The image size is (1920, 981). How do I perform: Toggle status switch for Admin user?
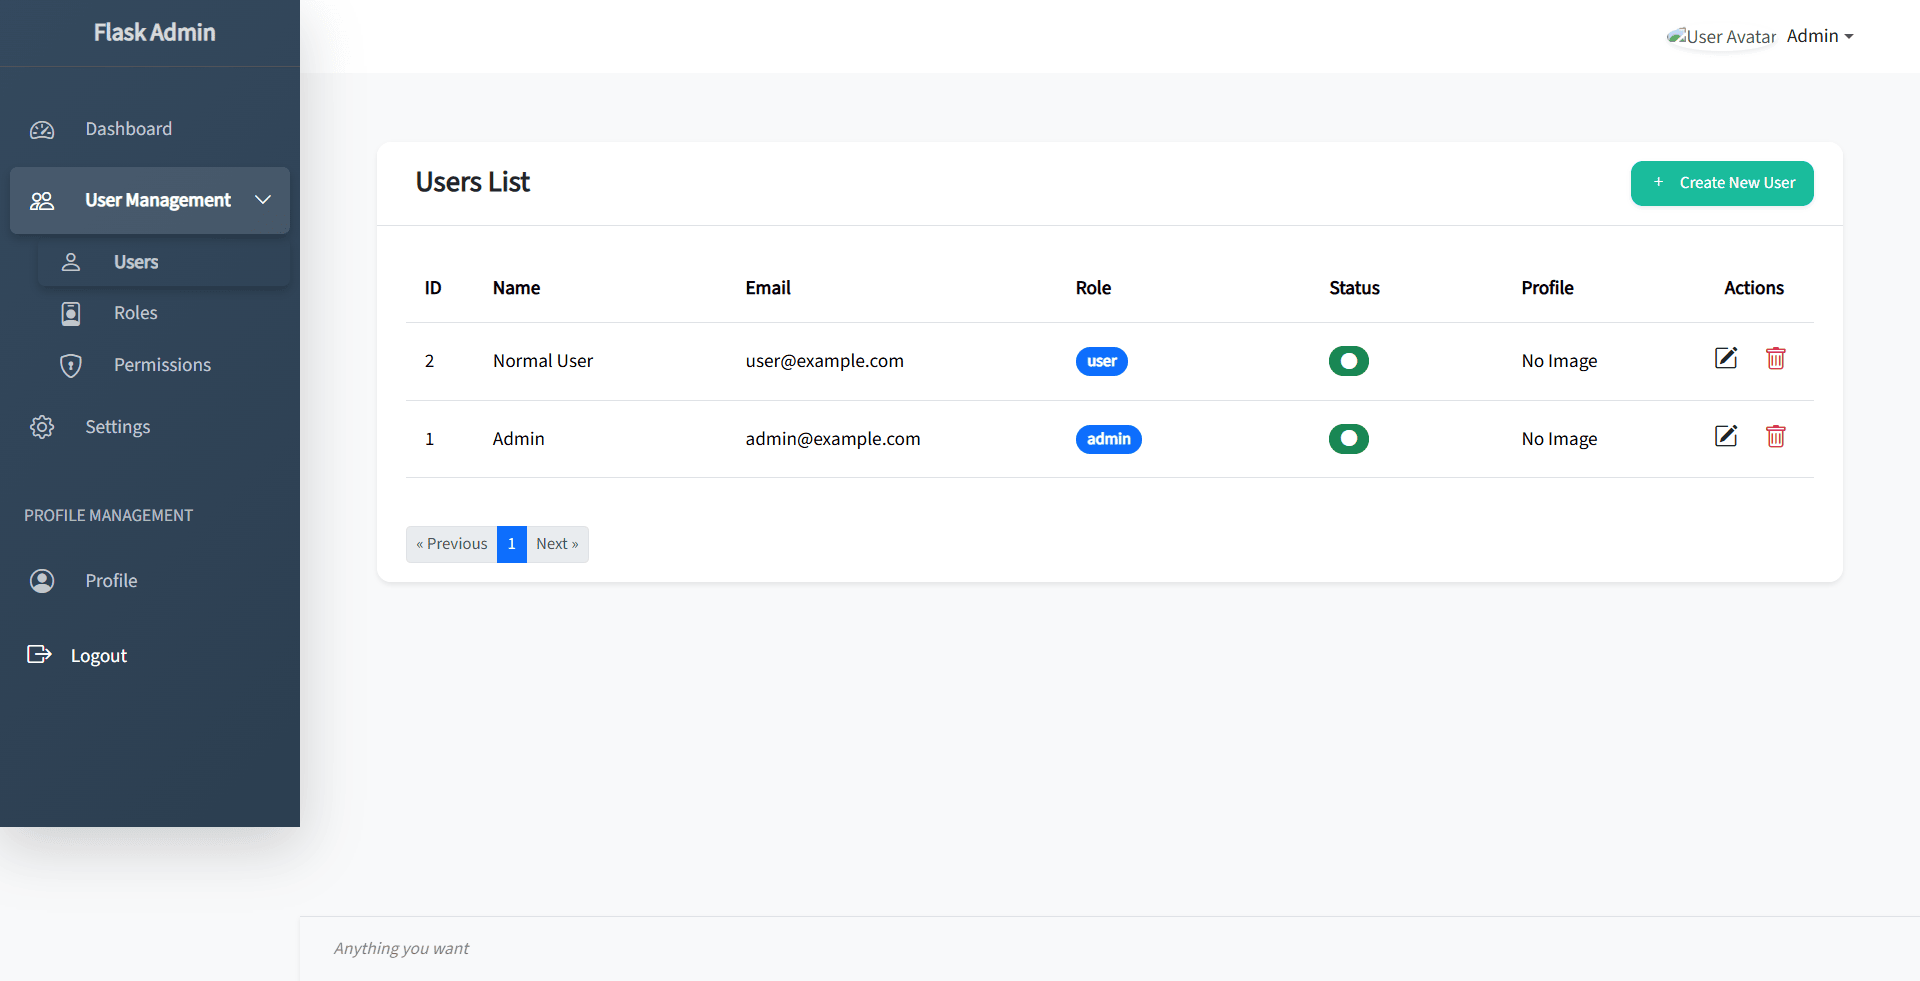(x=1348, y=439)
